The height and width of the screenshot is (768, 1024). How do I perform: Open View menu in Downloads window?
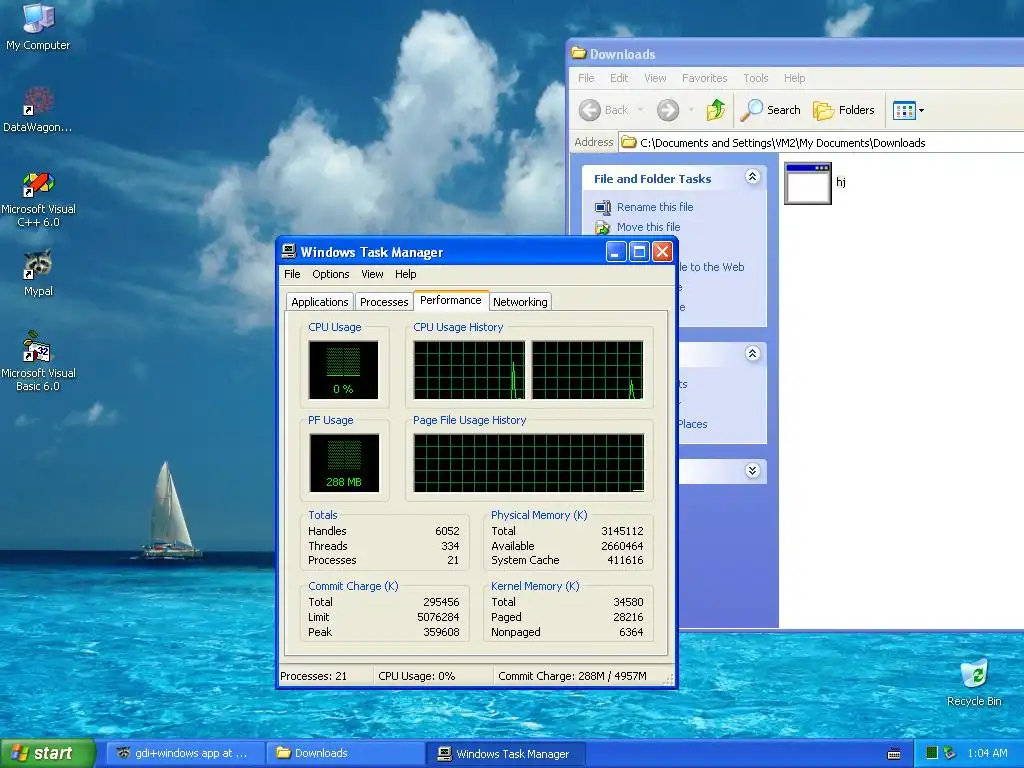pyautogui.click(x=655, y=78)
